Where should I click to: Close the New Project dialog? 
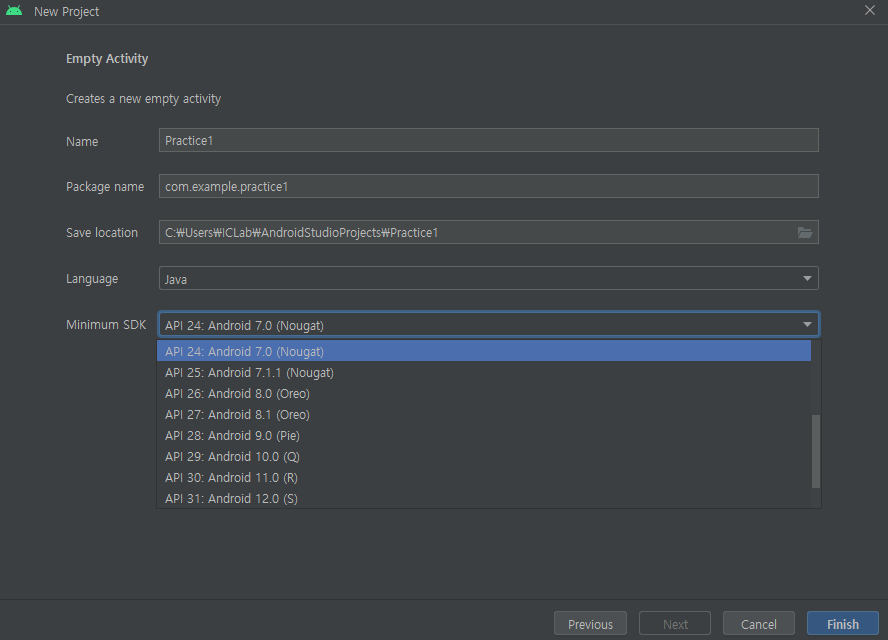(x=870, y=10)
